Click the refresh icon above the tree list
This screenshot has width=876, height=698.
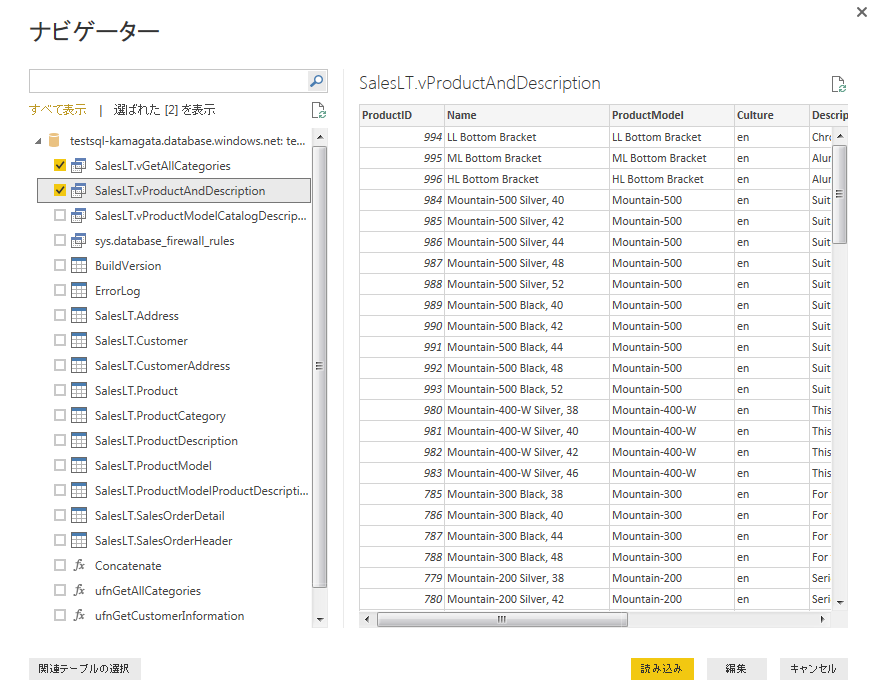pyautogui.click(x=318, y=110)
